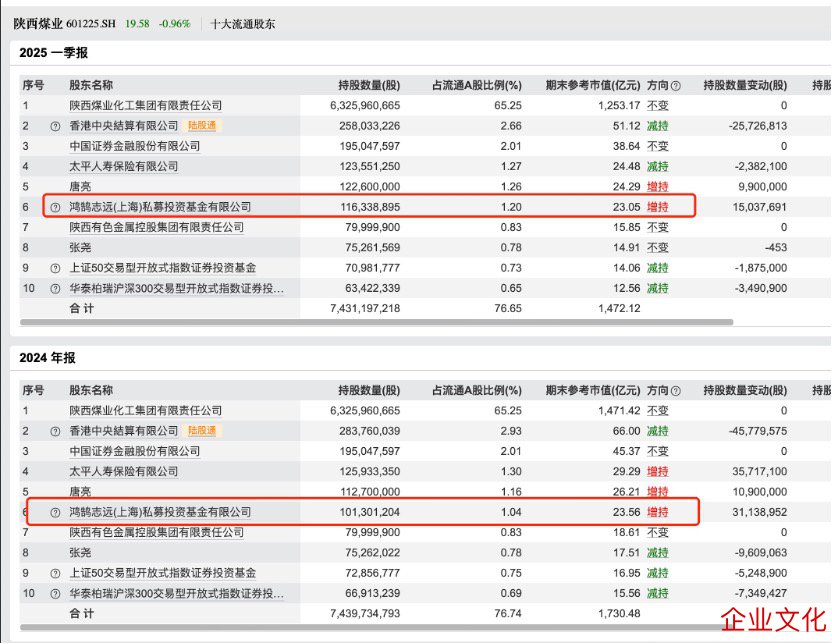This screenshot has height=644, width=832.
Task: Open 陕西有色金属控股集团有限责任公司 in 2025 一季报
Action: pos(157,227)
